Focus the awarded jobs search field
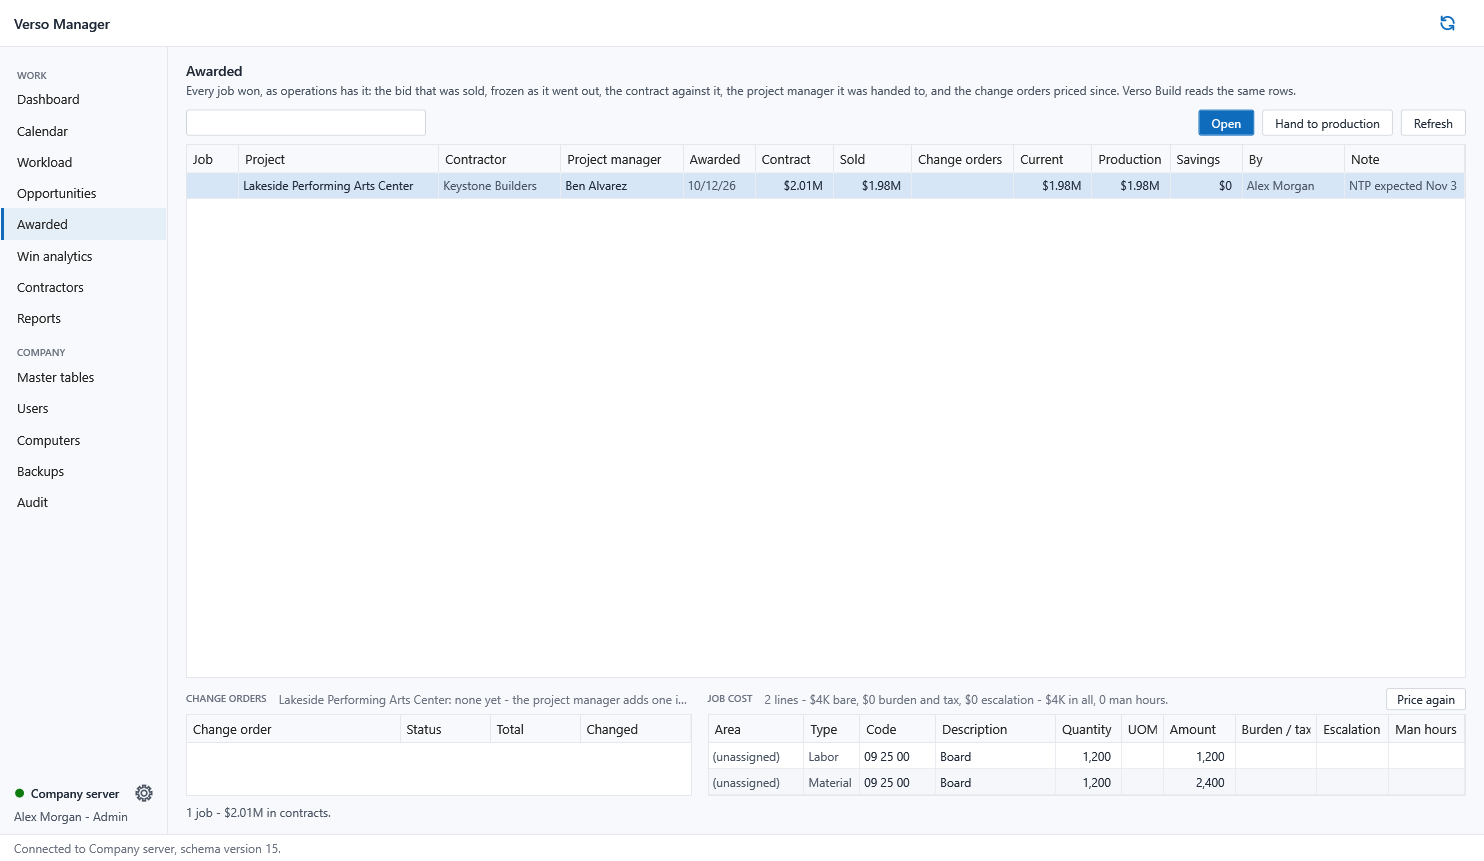1484x861 pixels. pyautogui.click(x=306, y=122)
